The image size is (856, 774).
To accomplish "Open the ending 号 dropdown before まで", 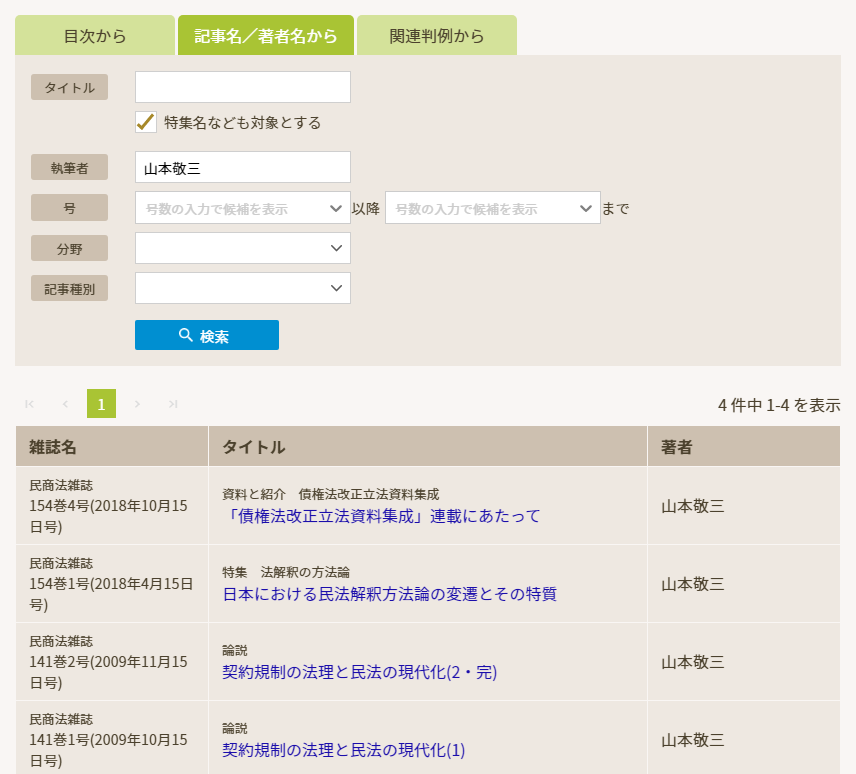I will click(x=492, y=207).
